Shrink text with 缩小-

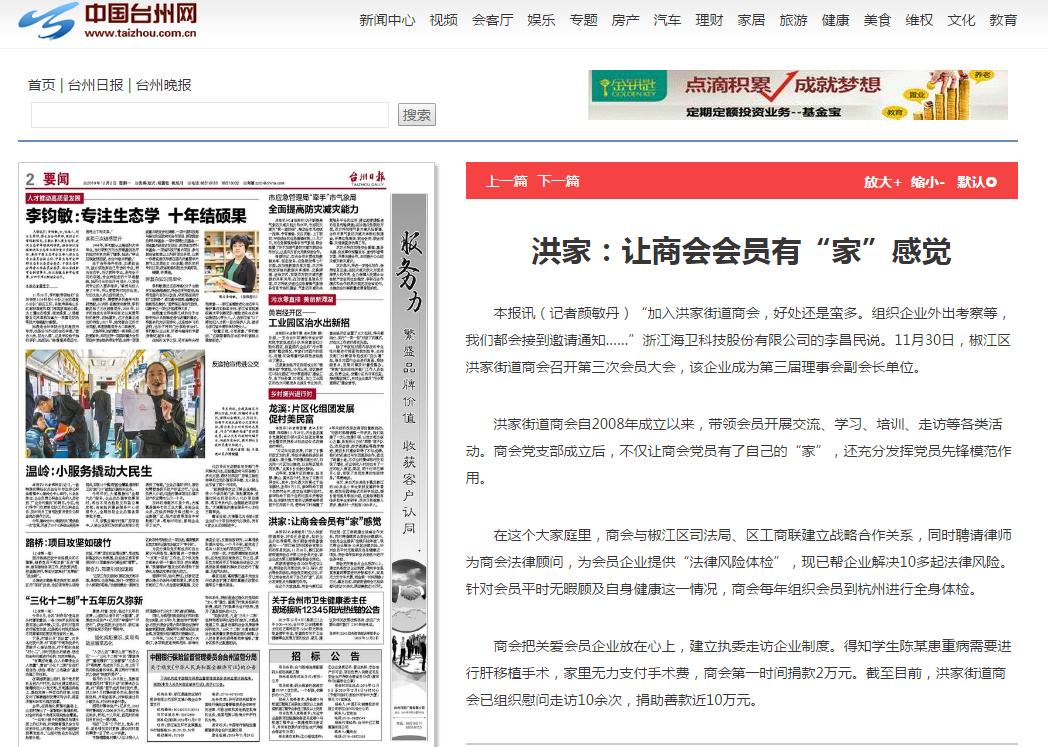[x=928, y=182]
